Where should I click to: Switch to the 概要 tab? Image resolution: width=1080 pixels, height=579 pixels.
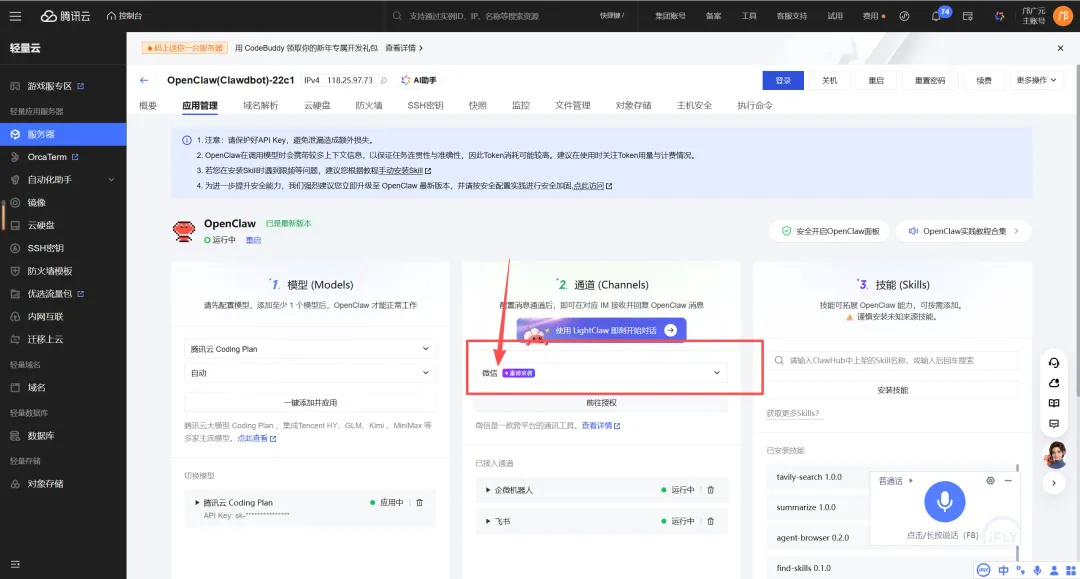pyautogui.click(x=148, y=105)
